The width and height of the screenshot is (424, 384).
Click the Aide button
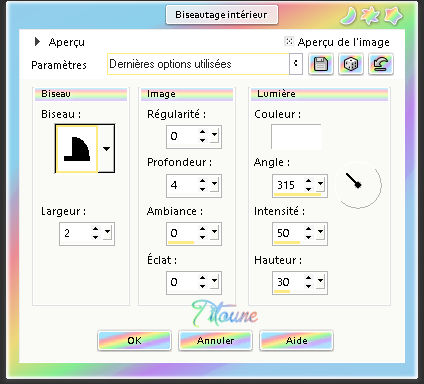(x=297, y=340)
